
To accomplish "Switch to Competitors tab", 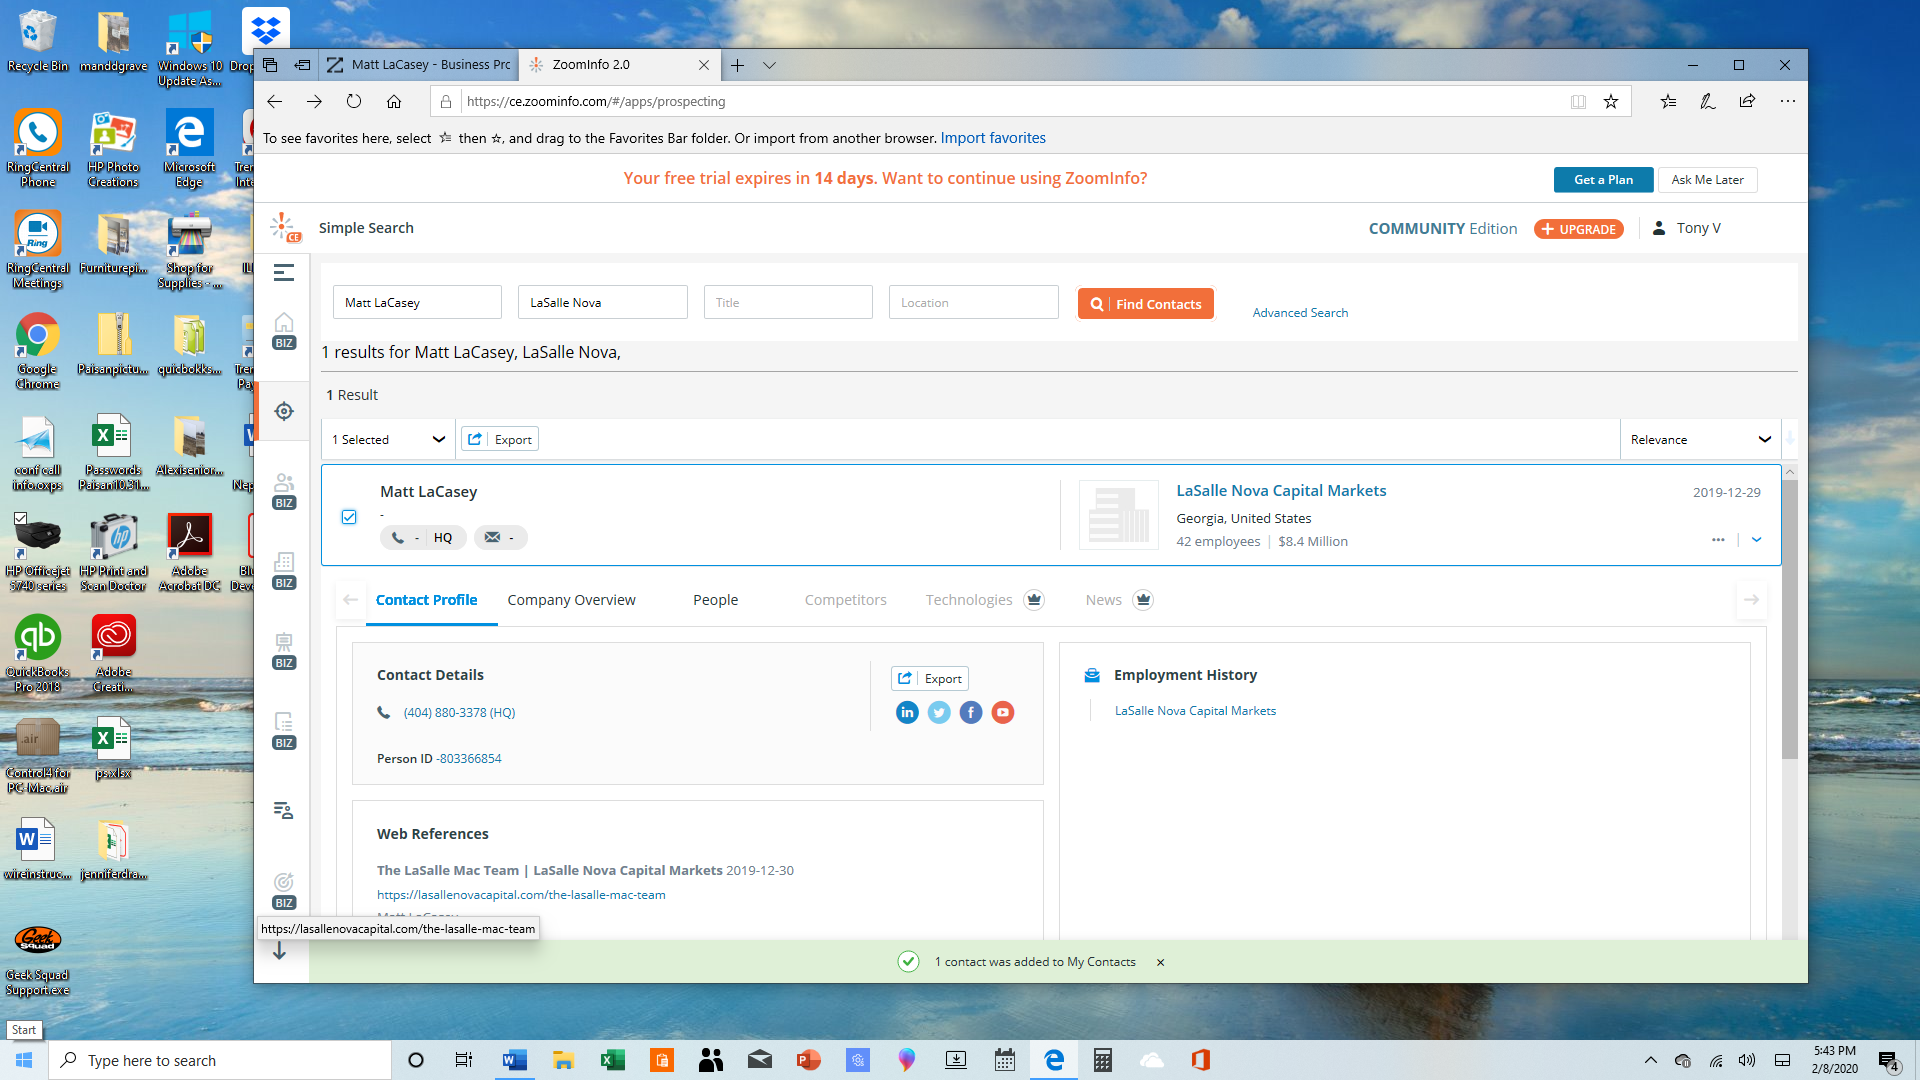I will coord(845,600).
